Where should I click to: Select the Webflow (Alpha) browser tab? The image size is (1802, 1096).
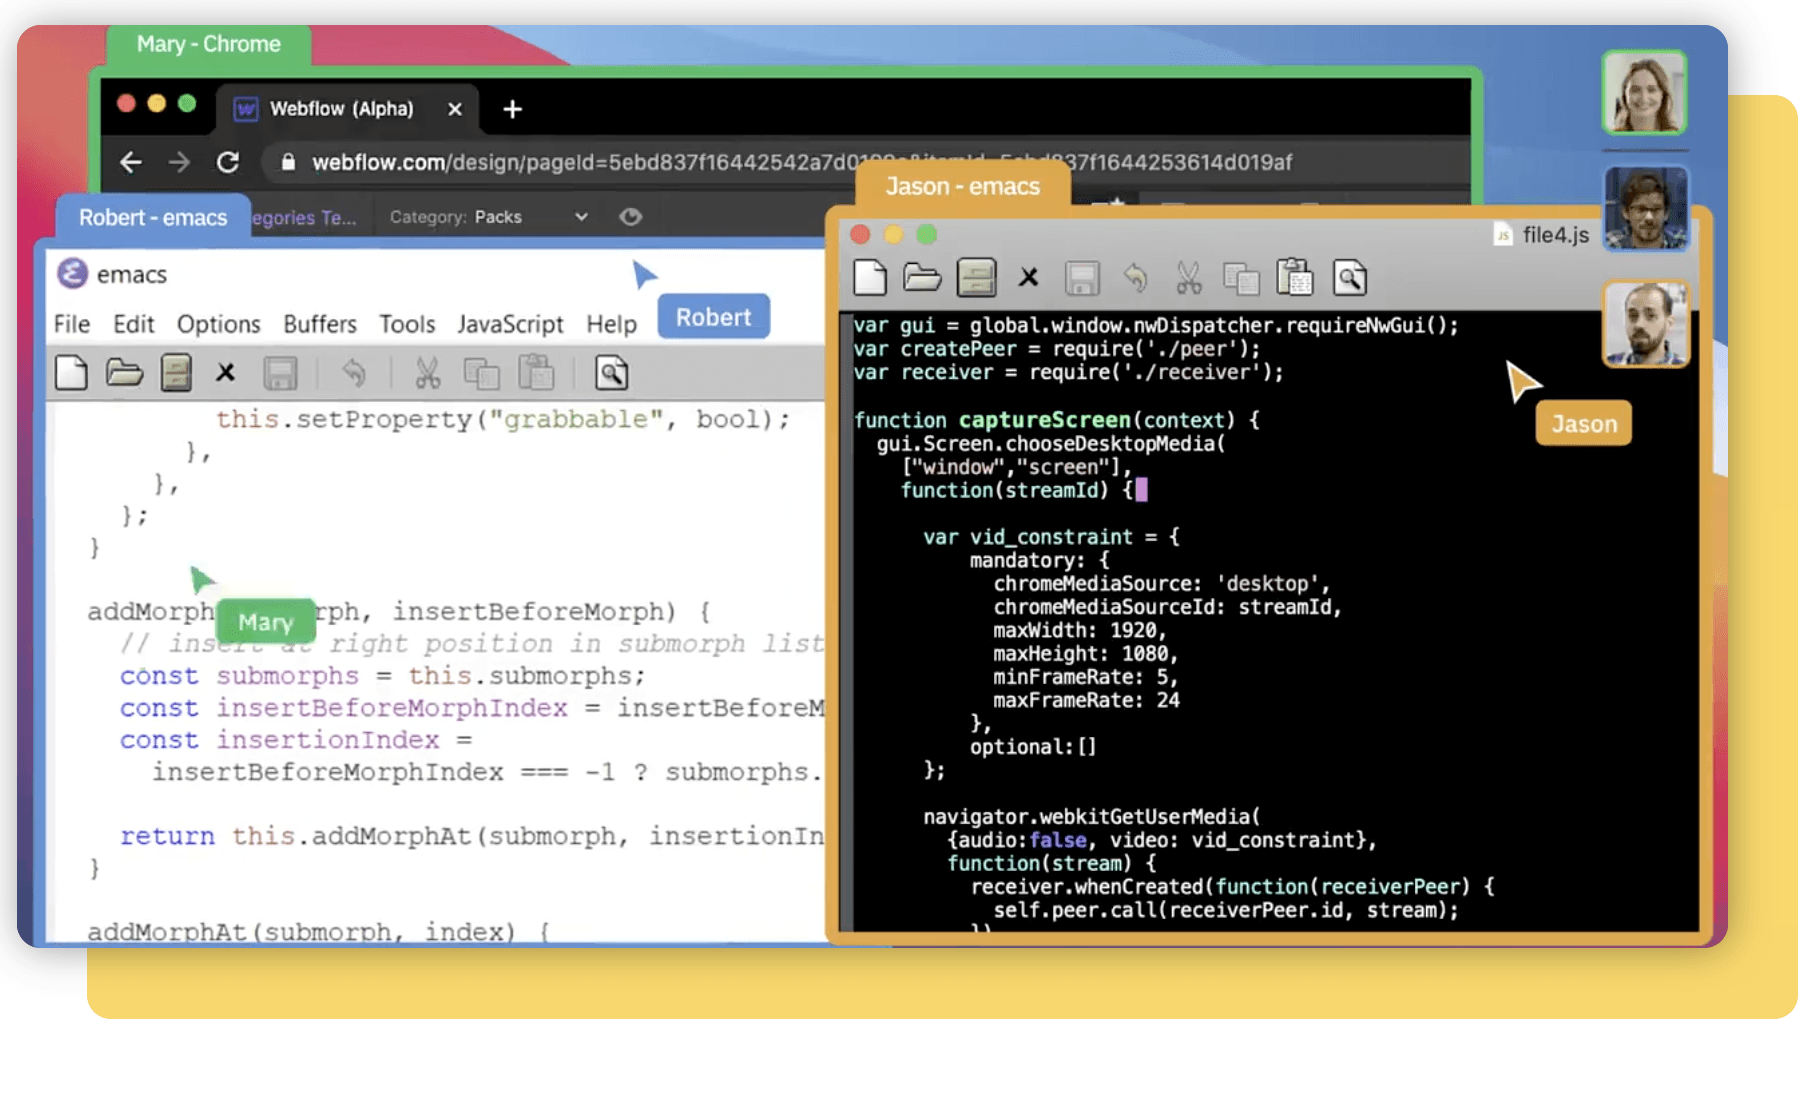340,109
